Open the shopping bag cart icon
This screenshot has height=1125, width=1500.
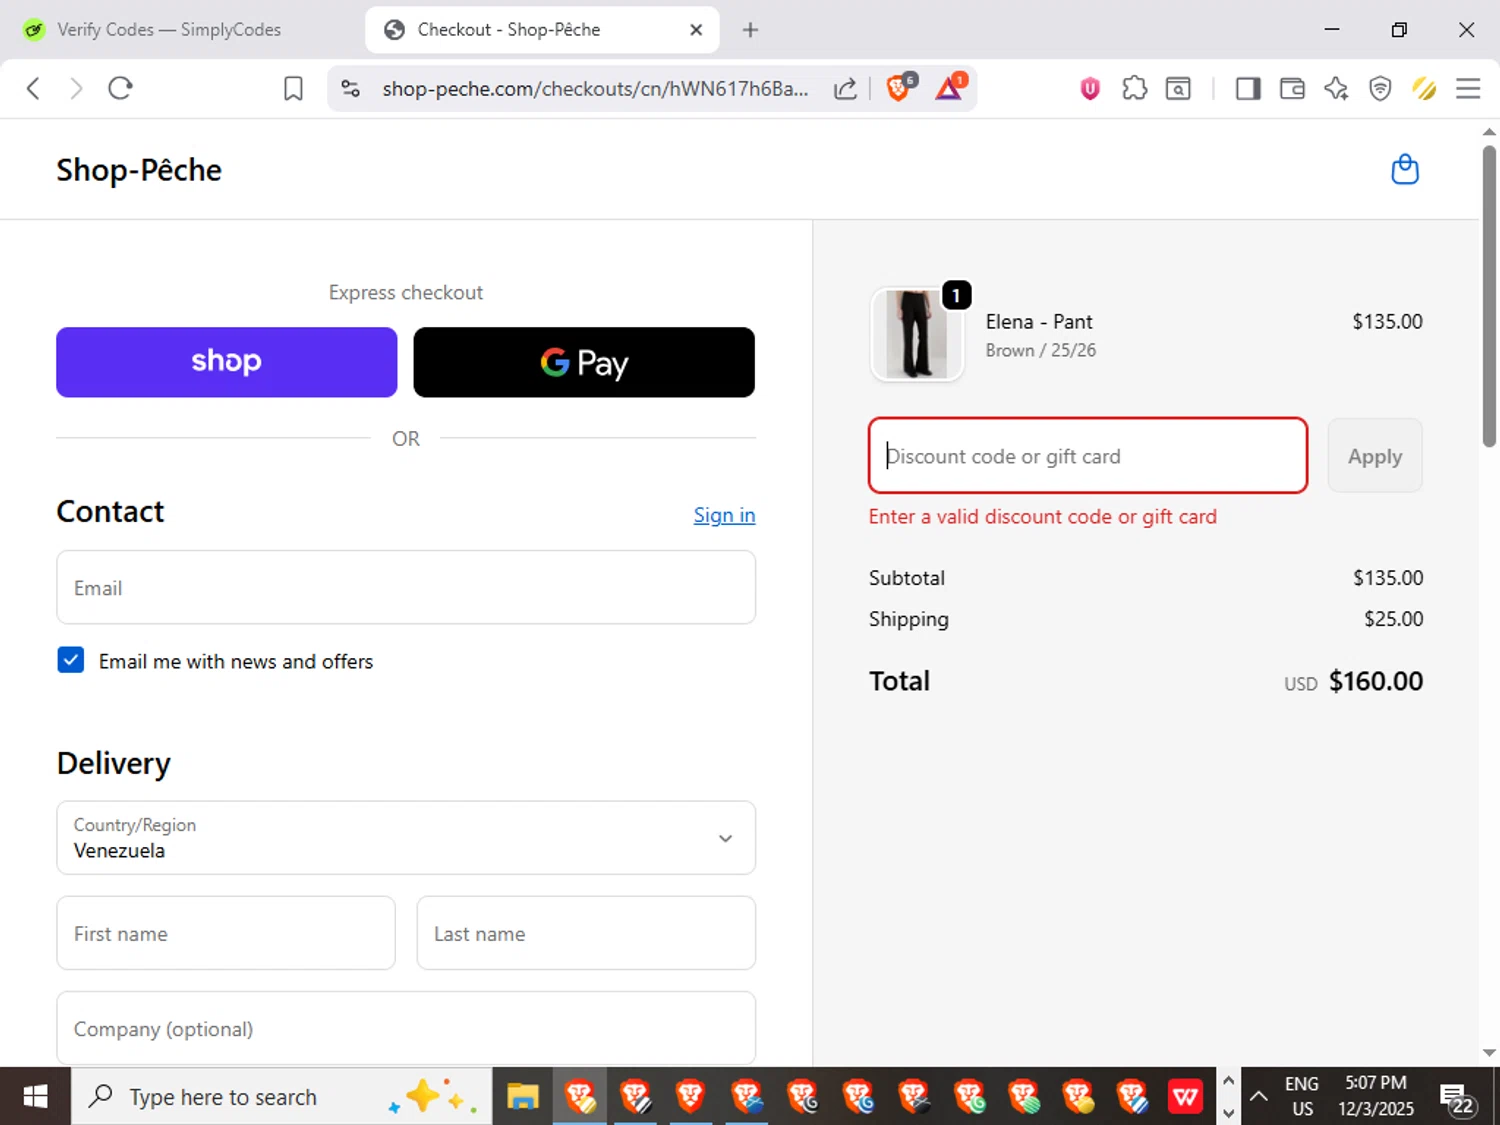coord(1405,169)
